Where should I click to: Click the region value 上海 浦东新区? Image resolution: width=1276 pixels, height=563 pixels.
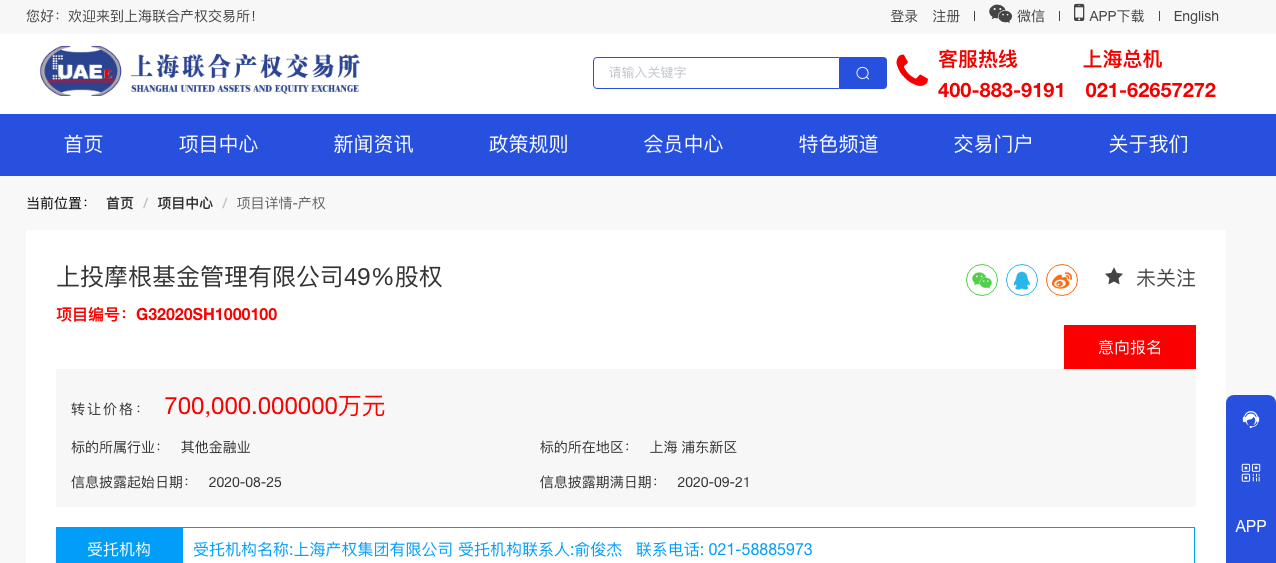693,447
